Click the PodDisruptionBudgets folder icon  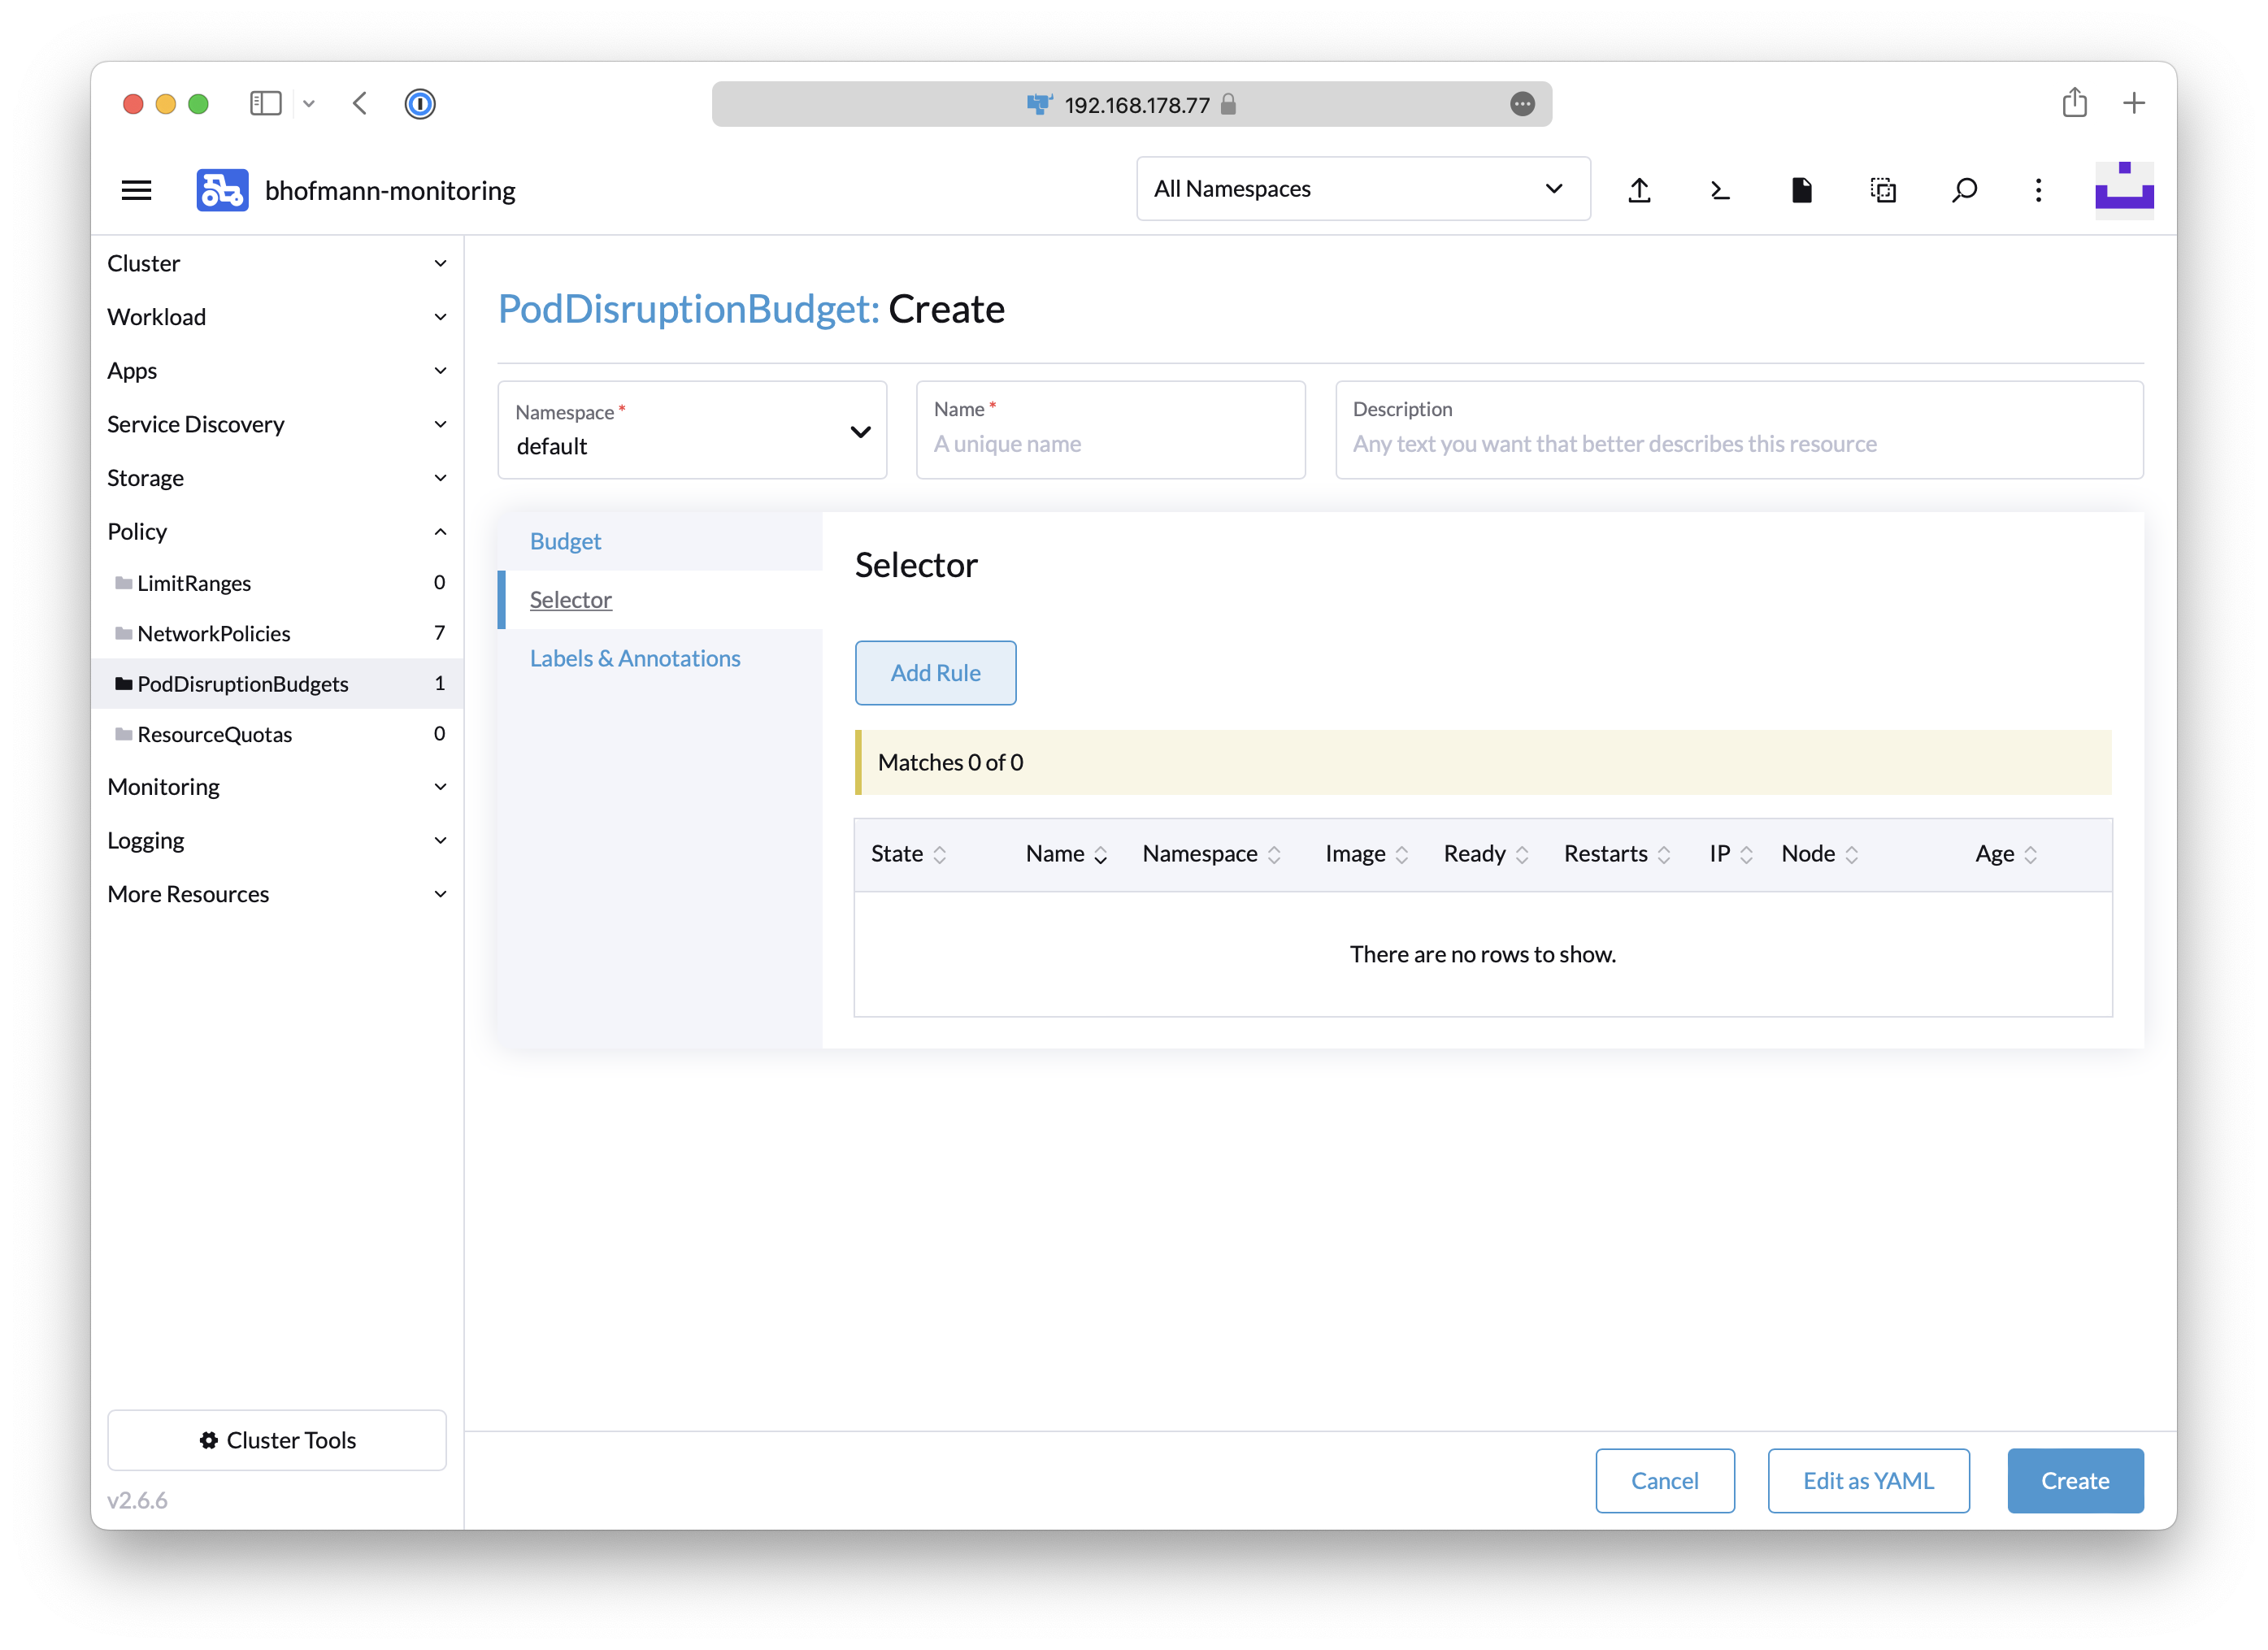click(x=124, y=684)
